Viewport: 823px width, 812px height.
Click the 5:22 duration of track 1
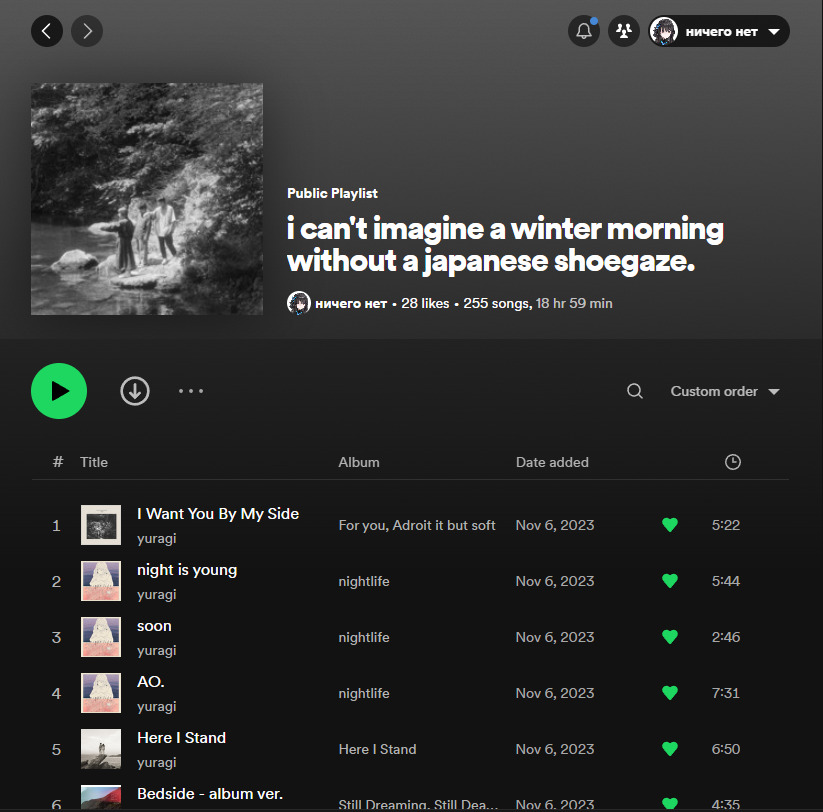click(725, 525)
